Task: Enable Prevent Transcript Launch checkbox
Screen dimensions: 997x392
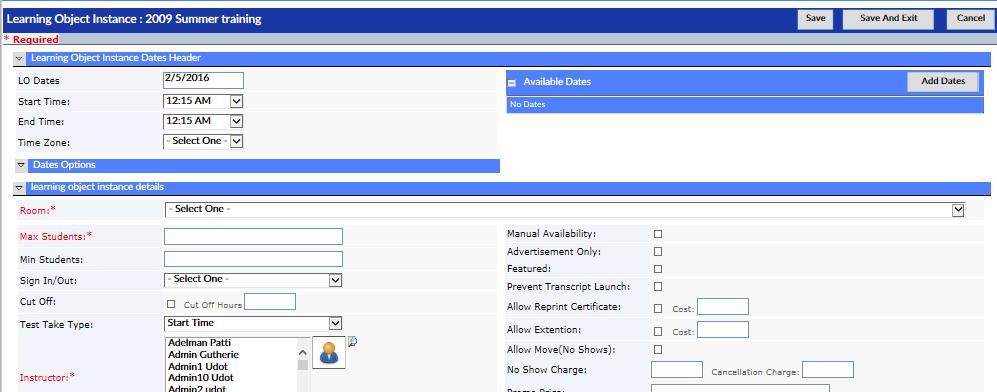Action: coord(658,287)
